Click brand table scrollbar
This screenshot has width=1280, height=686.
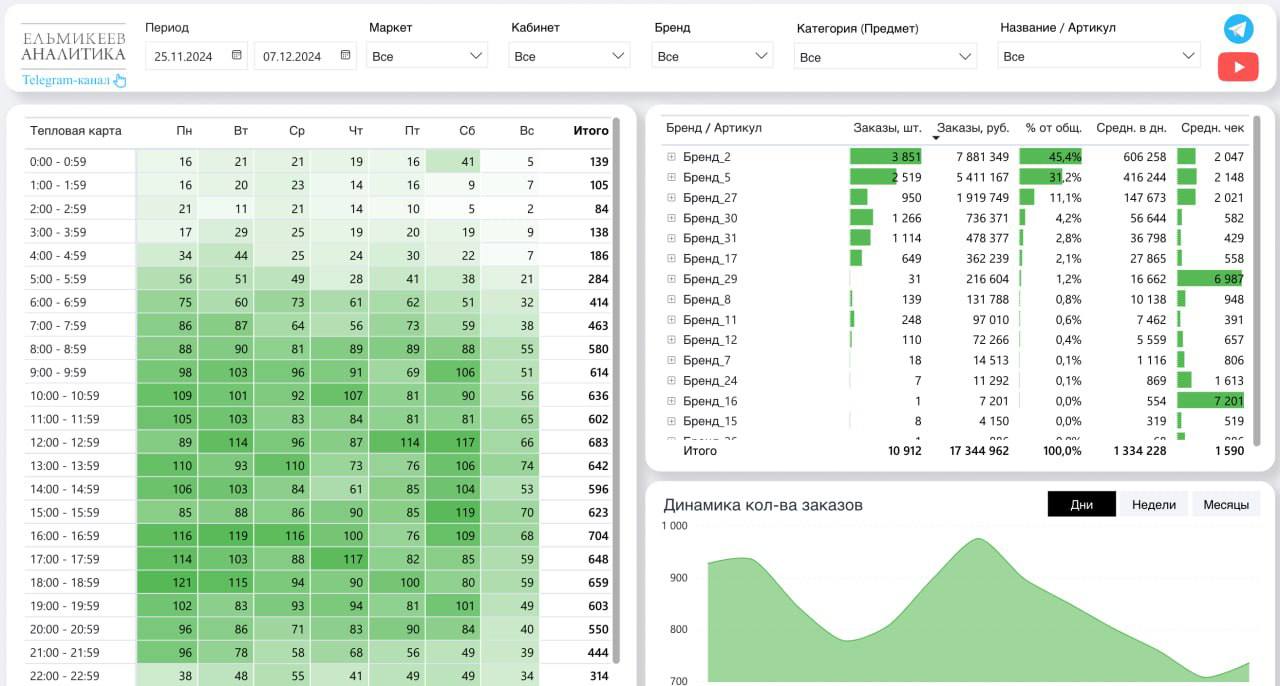pos(1256,281)
